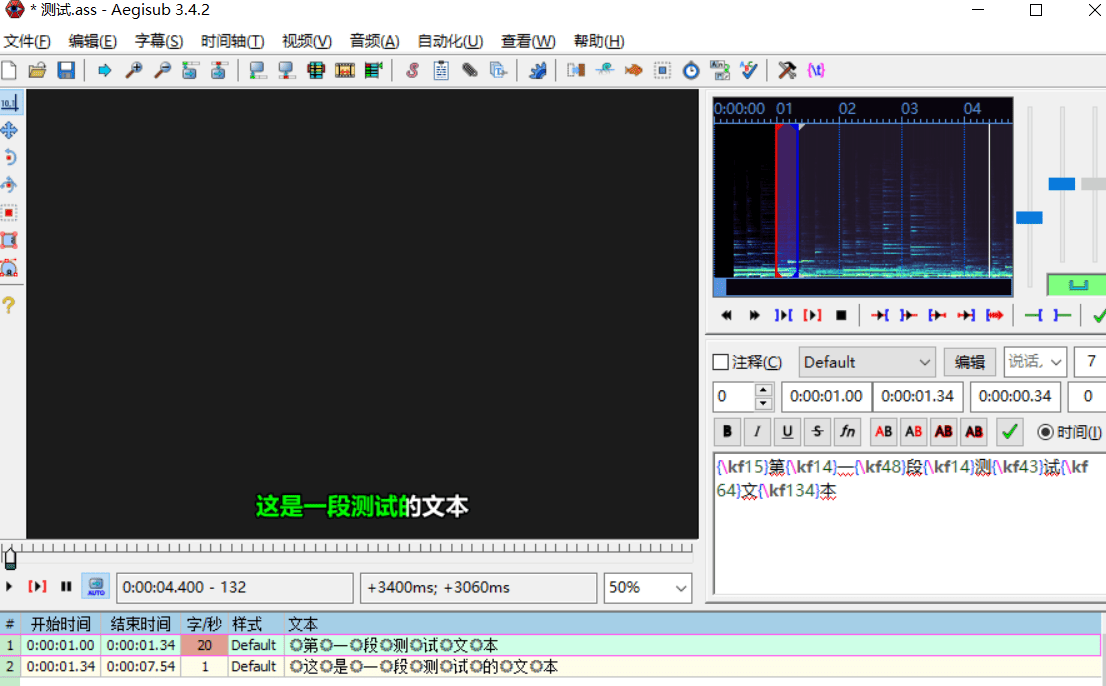The image size is (1106, 686).
Task: Toggle bold formatting for subtitle text
Action: click(x=728, y=431)
